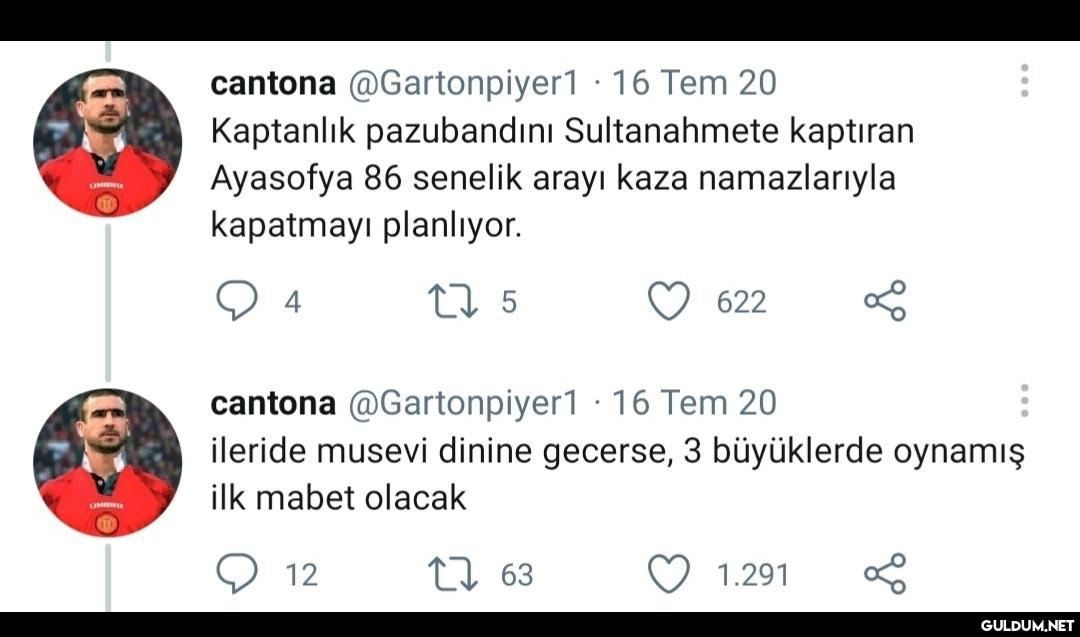Click the cantona display name on second tweet
This screenshot has height=637, width=1080.
coord(272,402)
